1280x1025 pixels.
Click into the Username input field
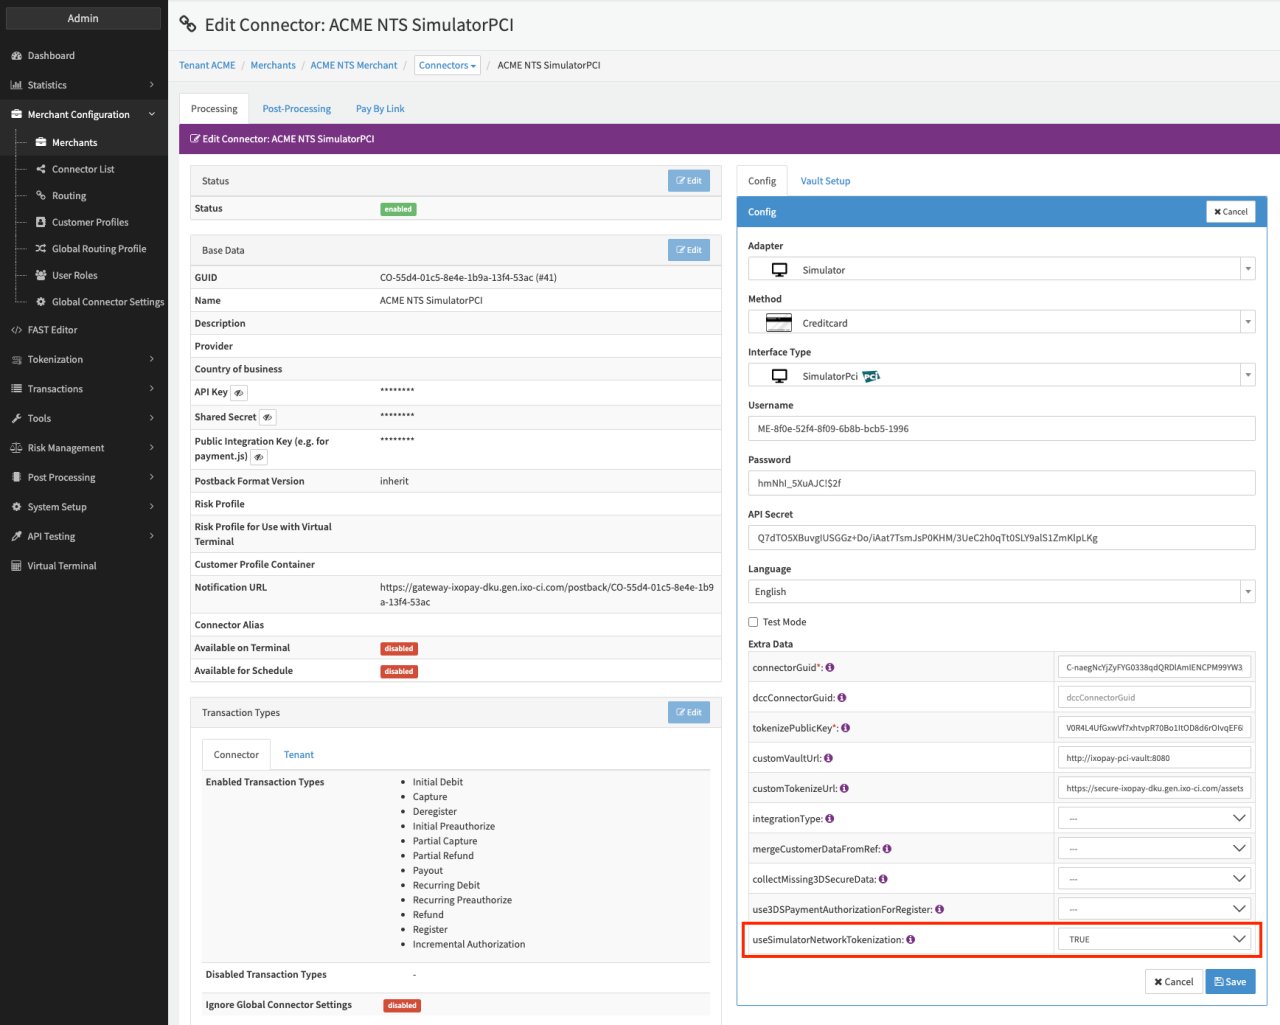(1001, 429)
